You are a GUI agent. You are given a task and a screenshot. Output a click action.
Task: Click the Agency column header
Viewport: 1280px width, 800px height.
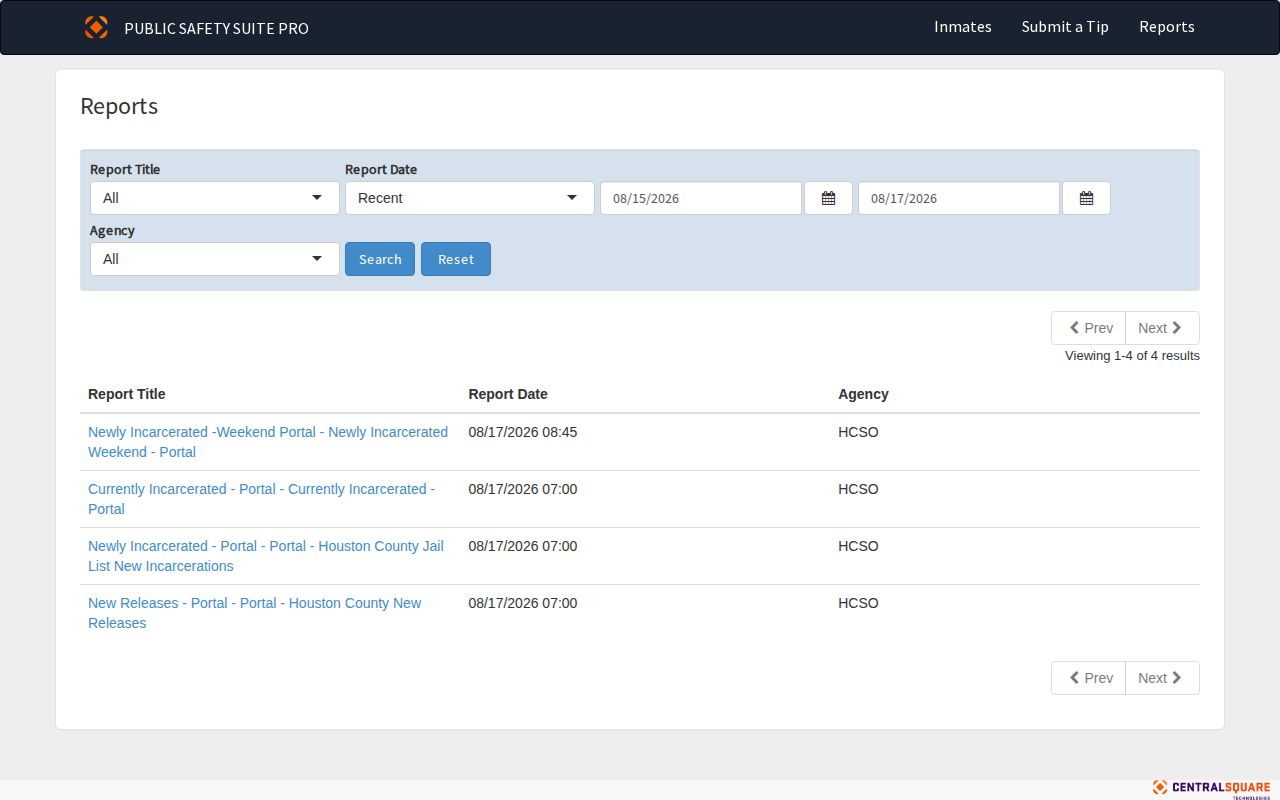[863, 394]
